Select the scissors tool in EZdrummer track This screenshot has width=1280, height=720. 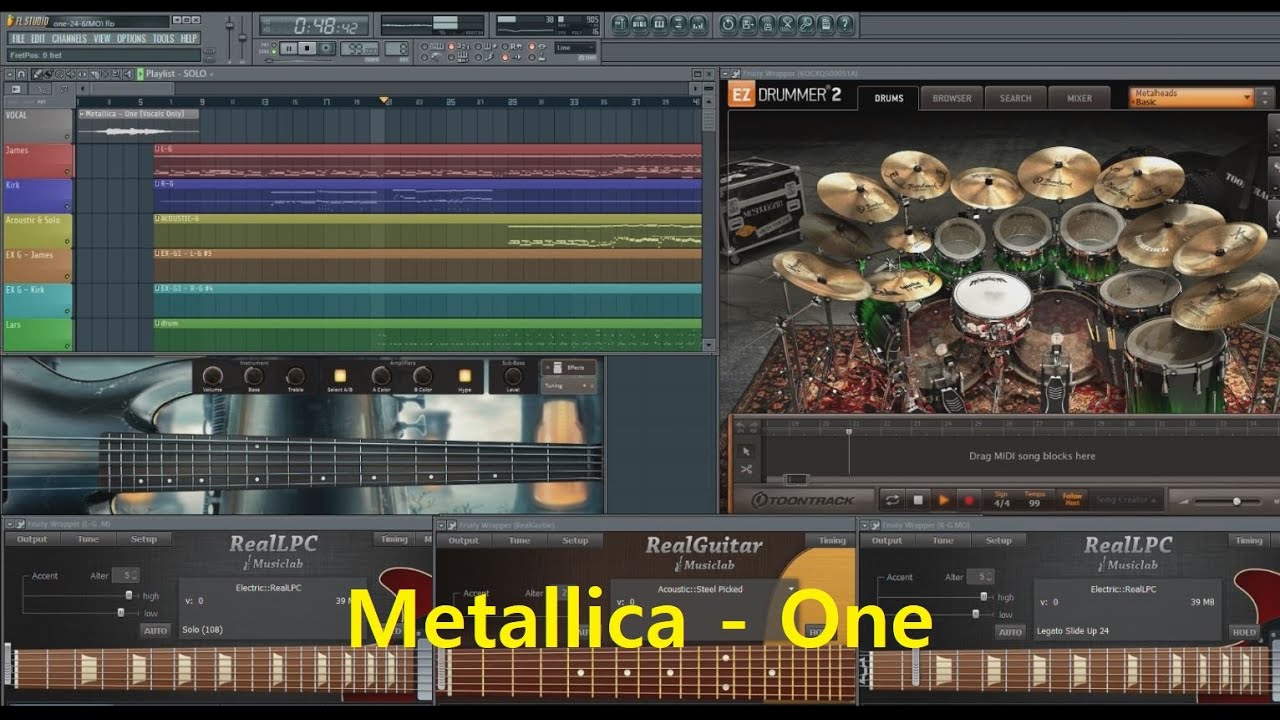746,469
